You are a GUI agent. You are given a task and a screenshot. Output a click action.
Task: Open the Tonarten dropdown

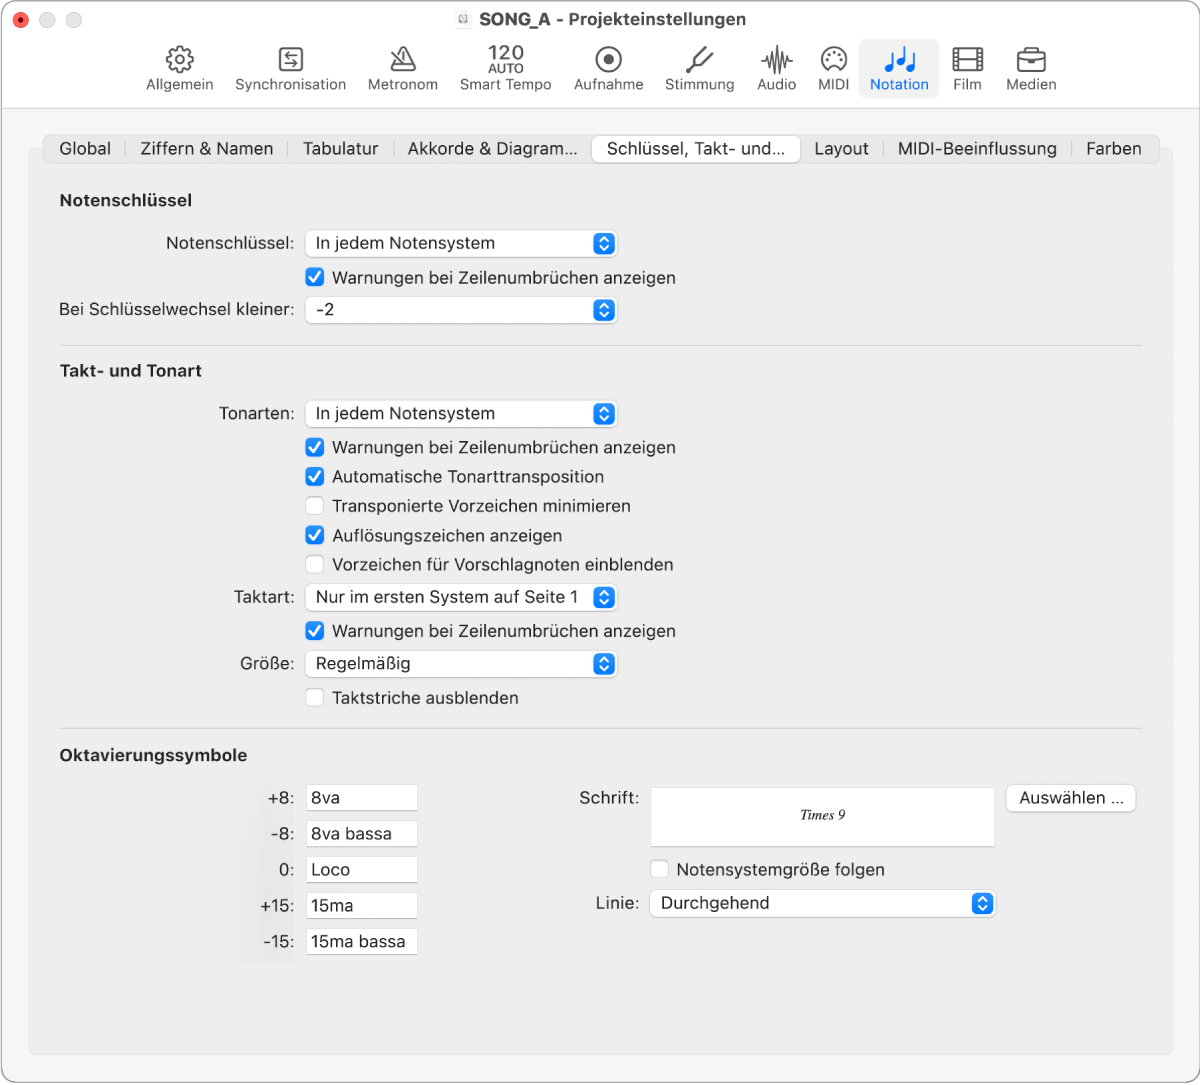(x=461, y=414)
